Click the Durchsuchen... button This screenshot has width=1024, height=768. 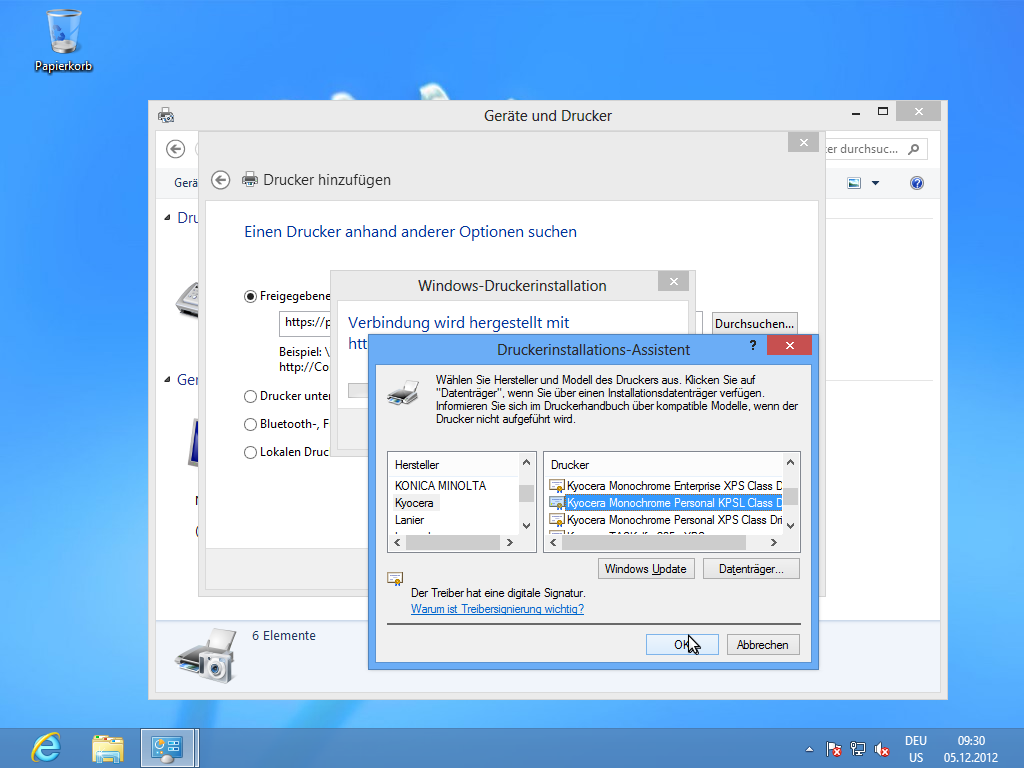coord(754,324)
